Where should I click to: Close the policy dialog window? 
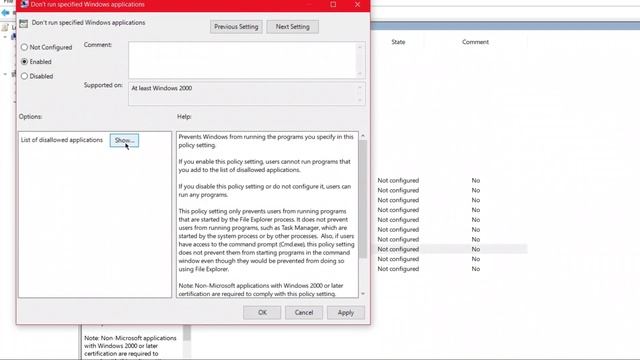[x=358, y=4]
